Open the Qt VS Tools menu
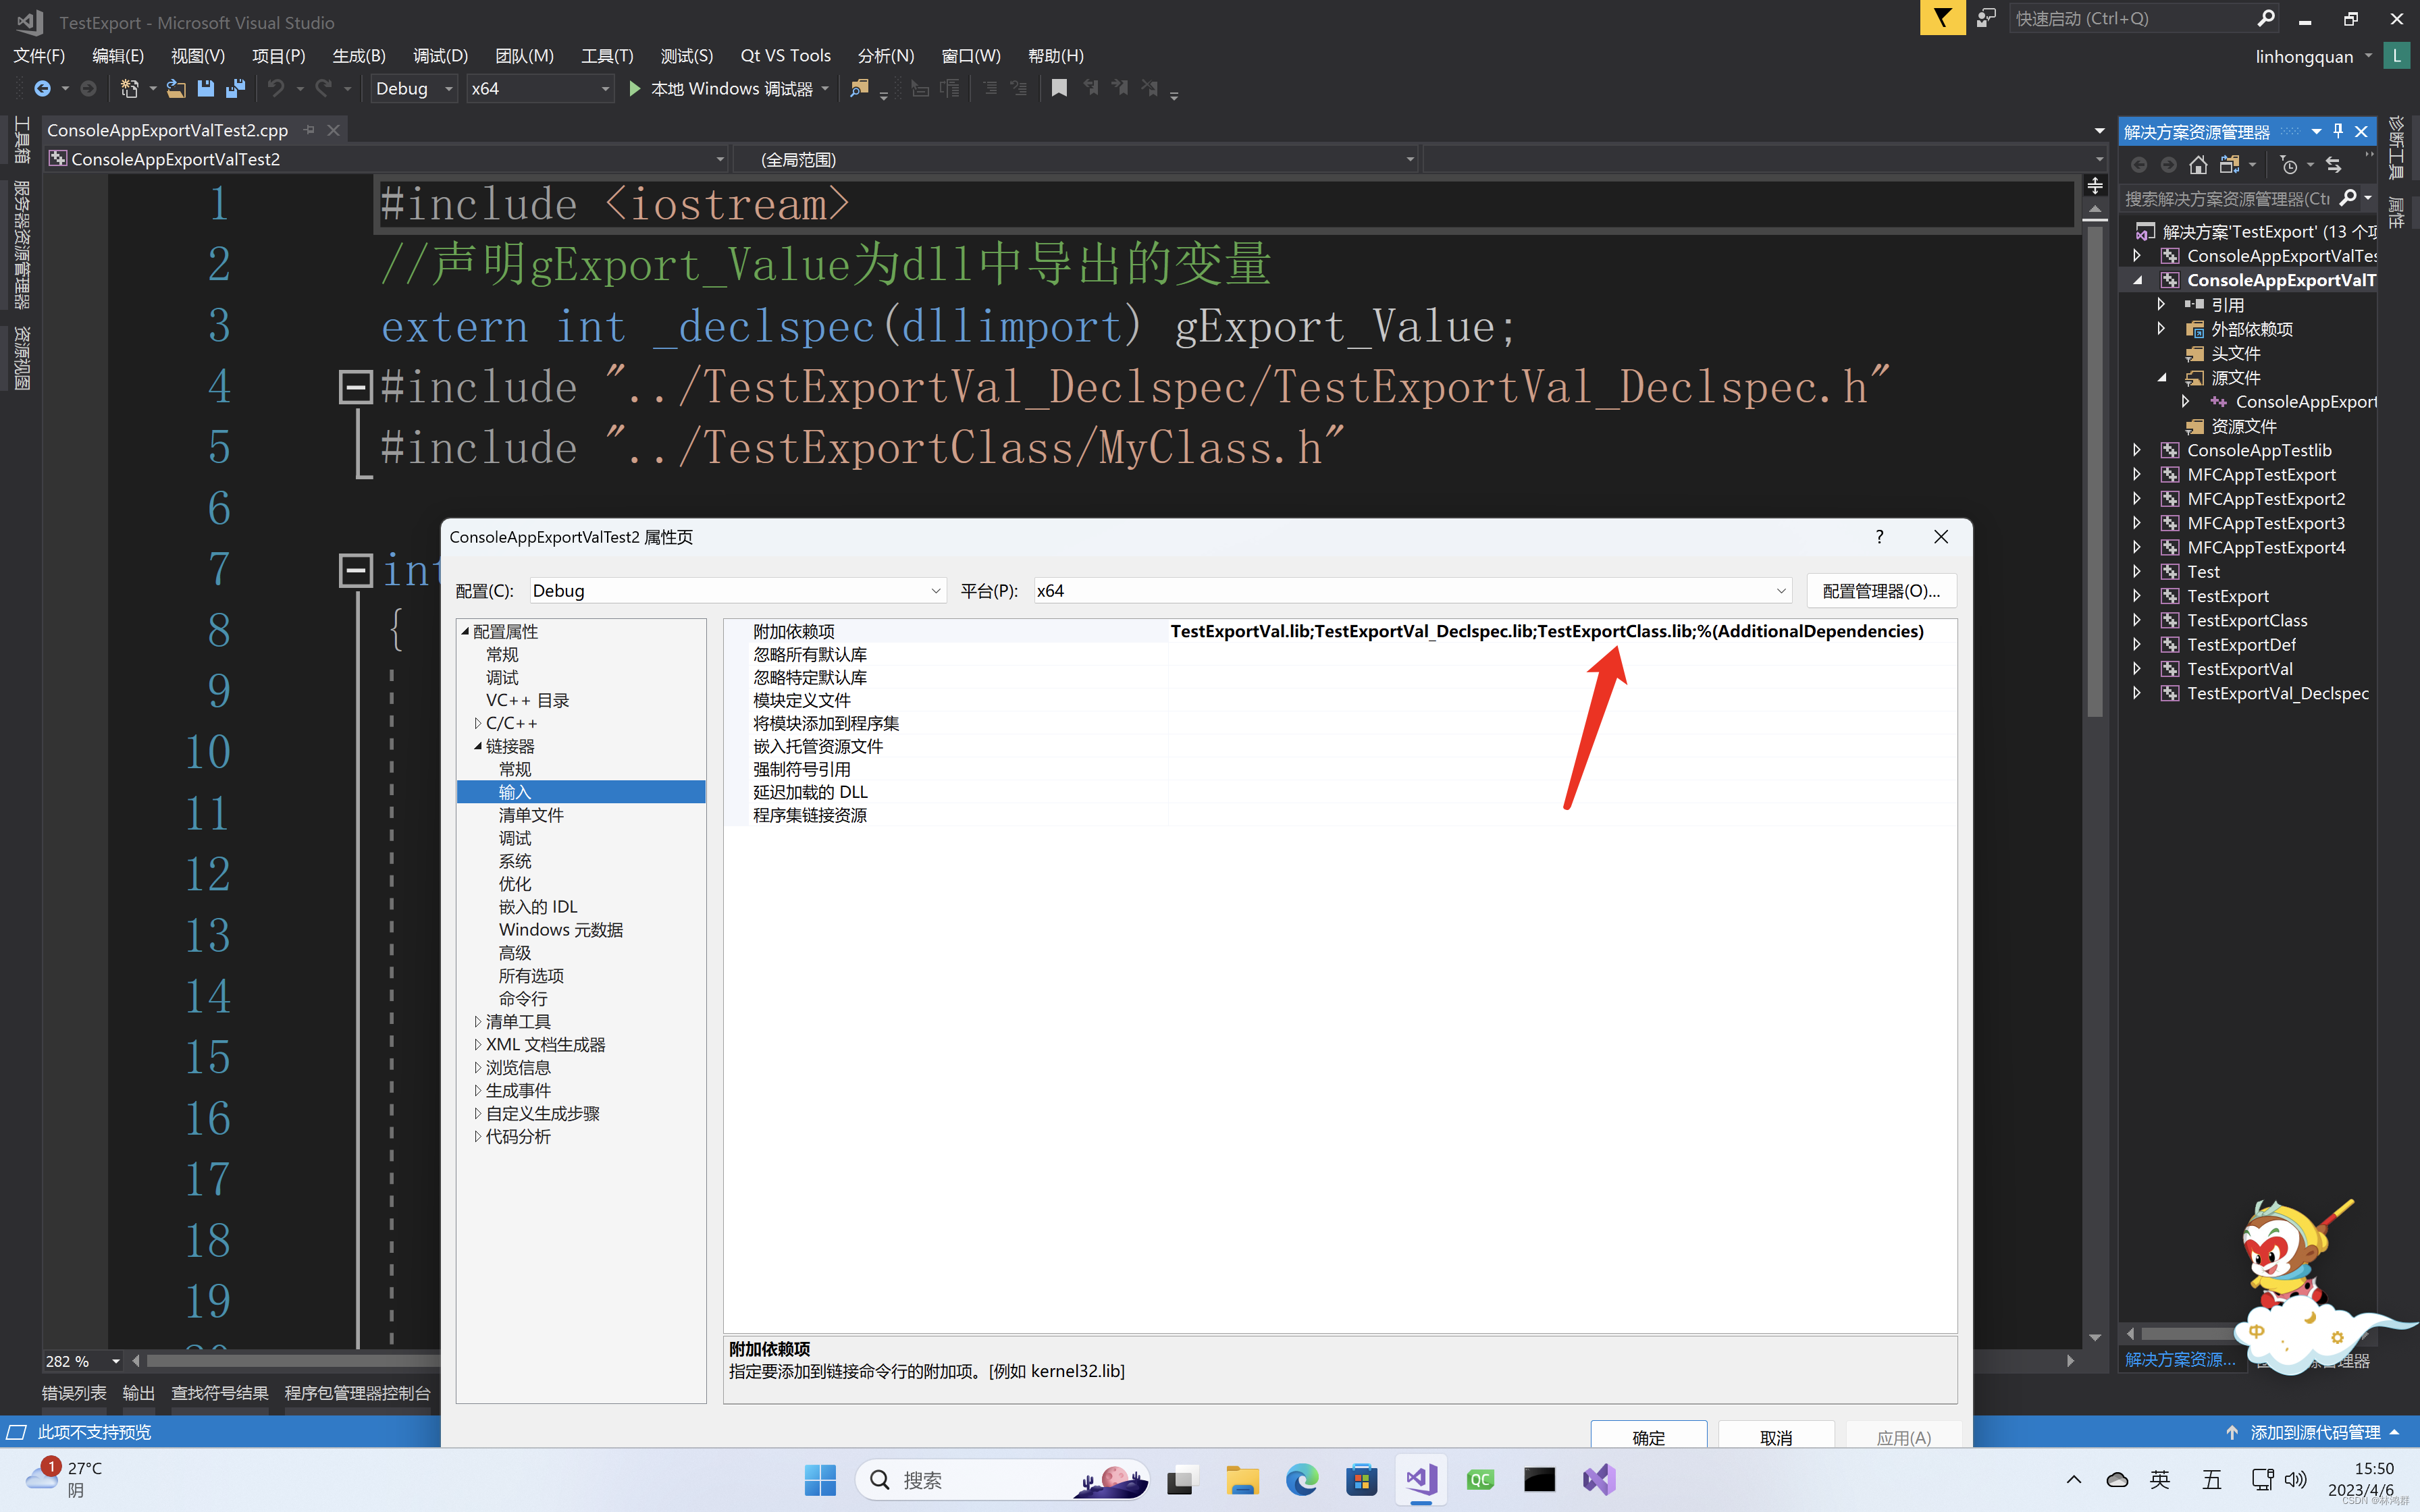Screen dimensions: 2420x1512 (785, 56)
